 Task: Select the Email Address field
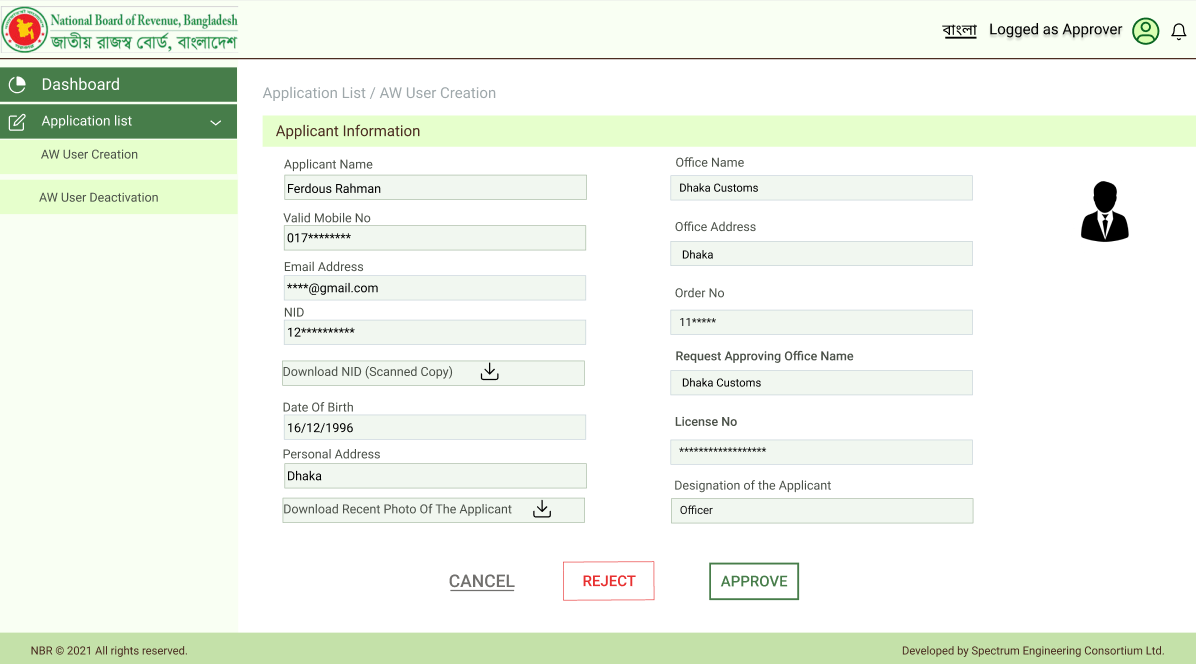[x=435, y=288]
